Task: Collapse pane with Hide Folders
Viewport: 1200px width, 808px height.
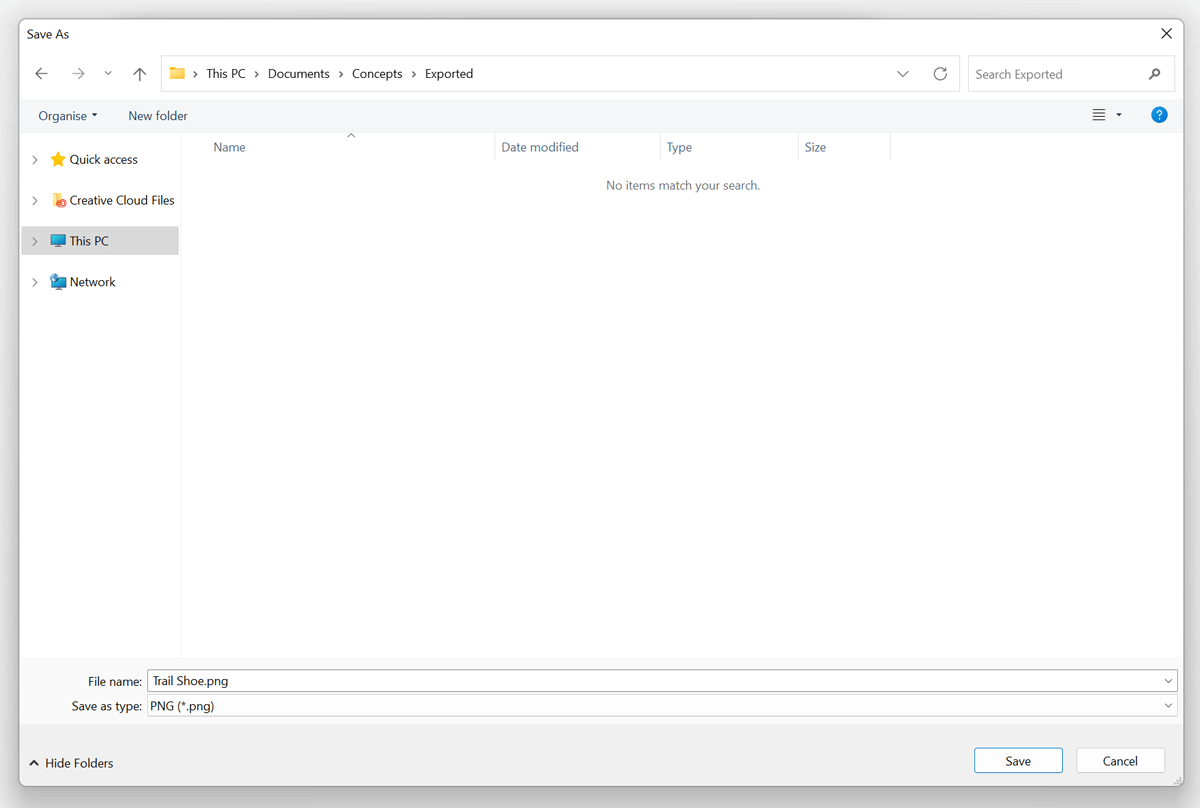Action: [71, 763]
